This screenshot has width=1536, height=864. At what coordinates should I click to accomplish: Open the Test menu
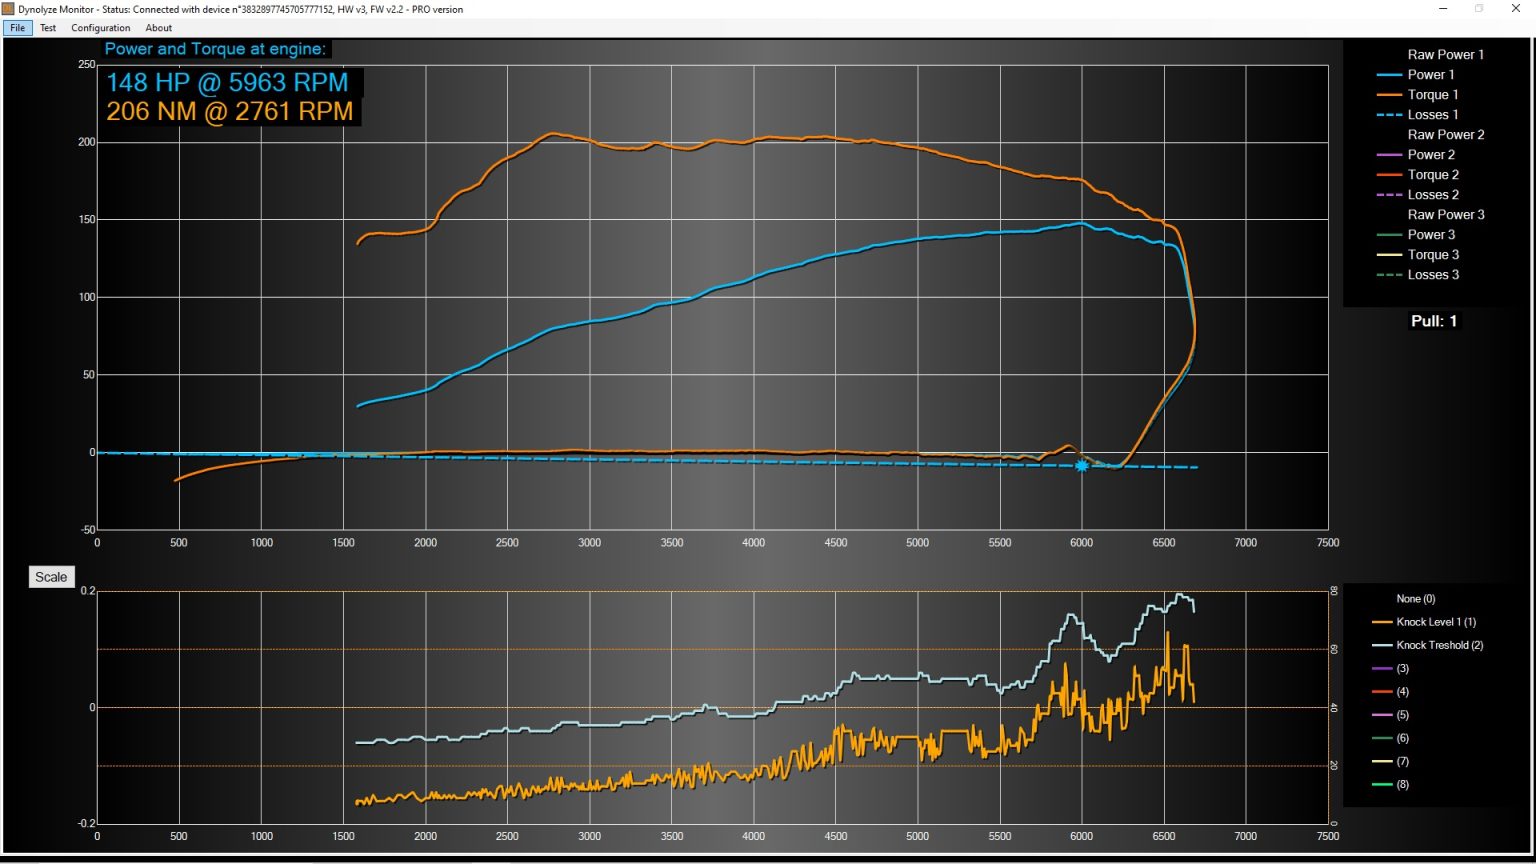(48, 27)
